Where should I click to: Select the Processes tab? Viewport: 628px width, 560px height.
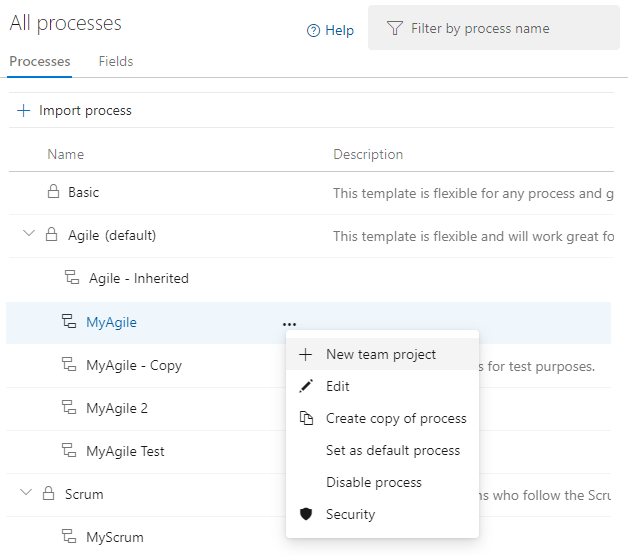40,61
